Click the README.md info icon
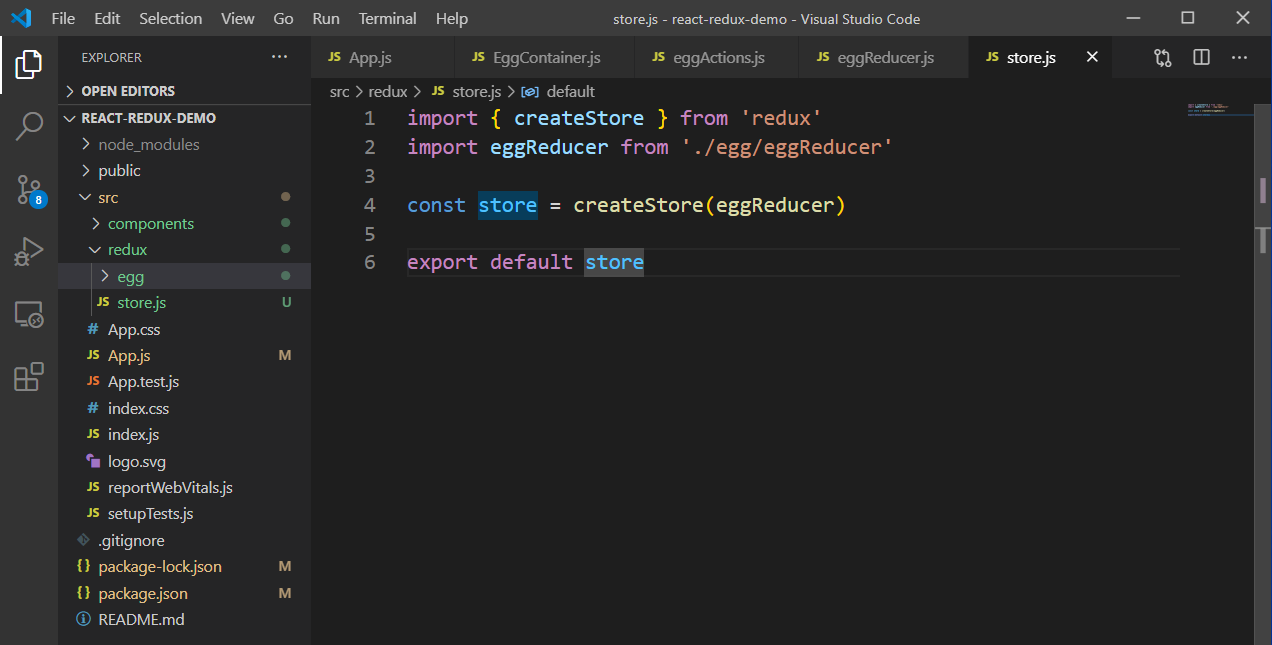The height and width of the screenshot is (645, 1272). (x=84, y=619)
